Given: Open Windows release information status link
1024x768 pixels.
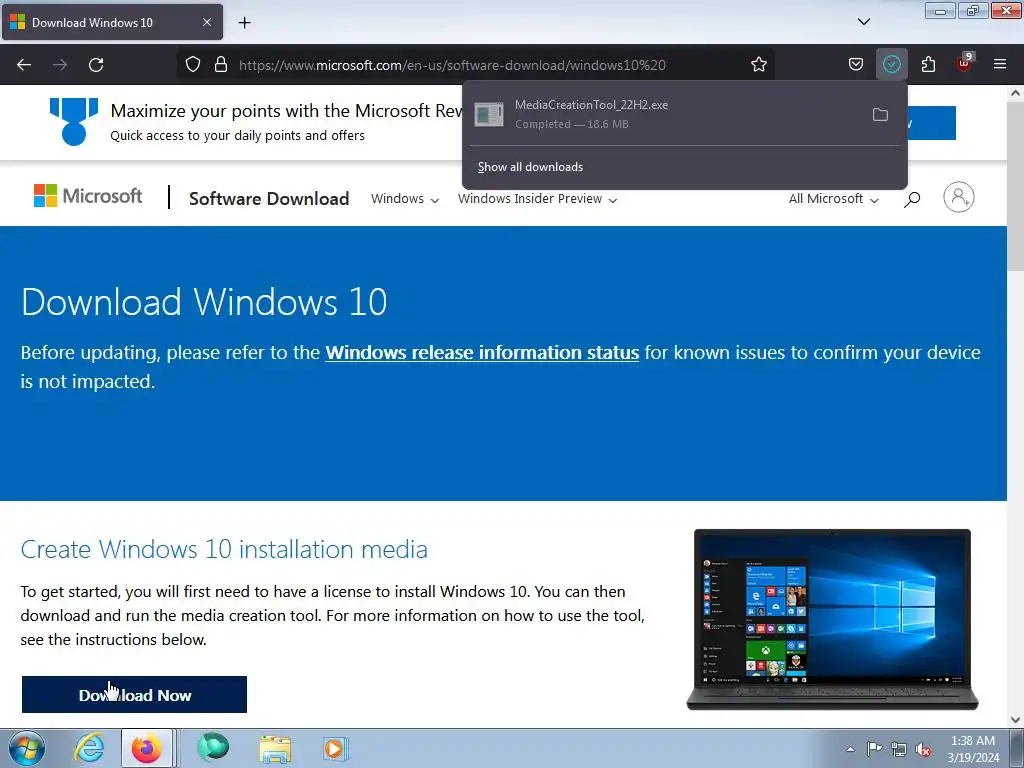Looking at the screenshot, I should [482, 353].
